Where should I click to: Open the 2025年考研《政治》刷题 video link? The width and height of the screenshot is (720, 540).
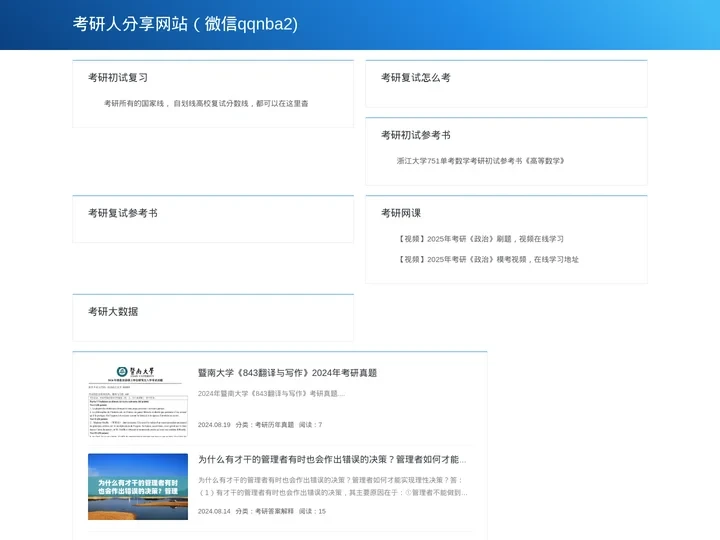tap(480, 239)
